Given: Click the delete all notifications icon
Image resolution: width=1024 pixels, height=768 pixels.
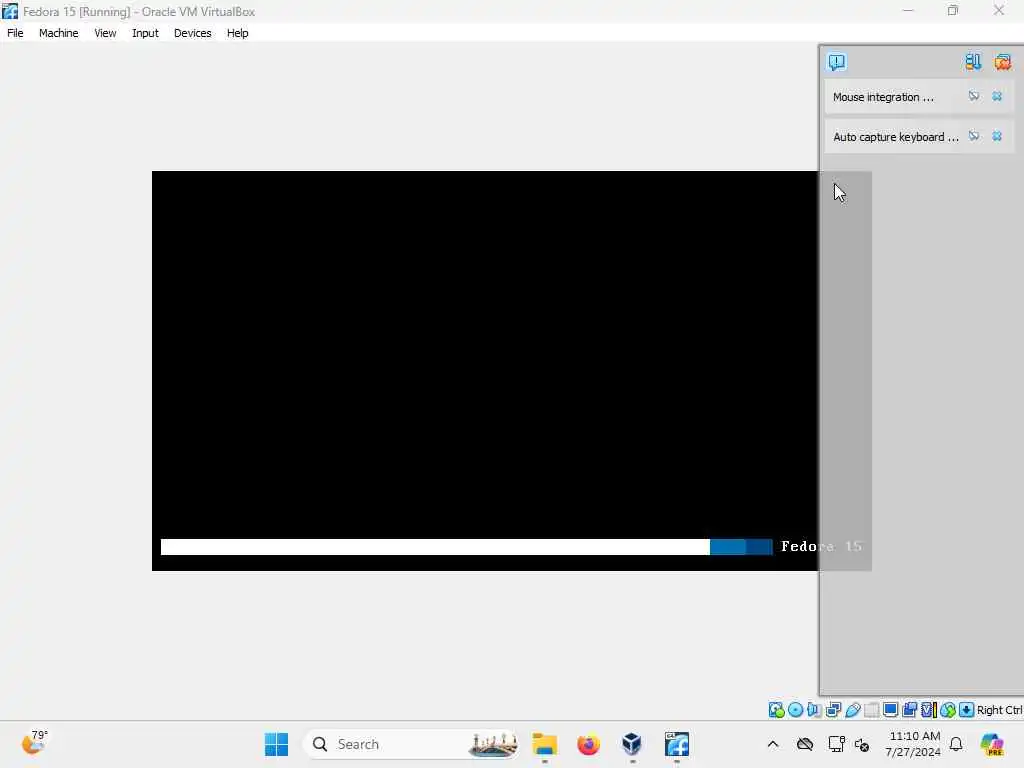Looking at the screenshot, I should click(1002, 62).
